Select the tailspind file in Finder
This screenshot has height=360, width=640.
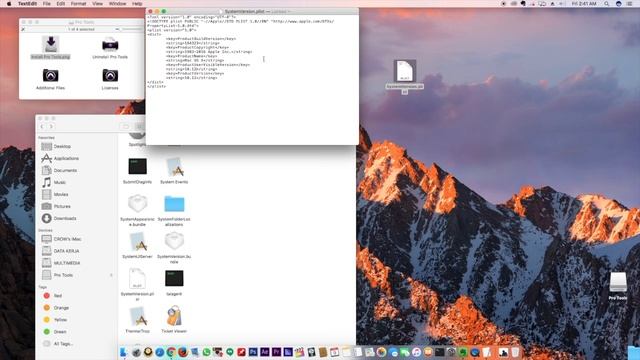click(x=174, y=278)
